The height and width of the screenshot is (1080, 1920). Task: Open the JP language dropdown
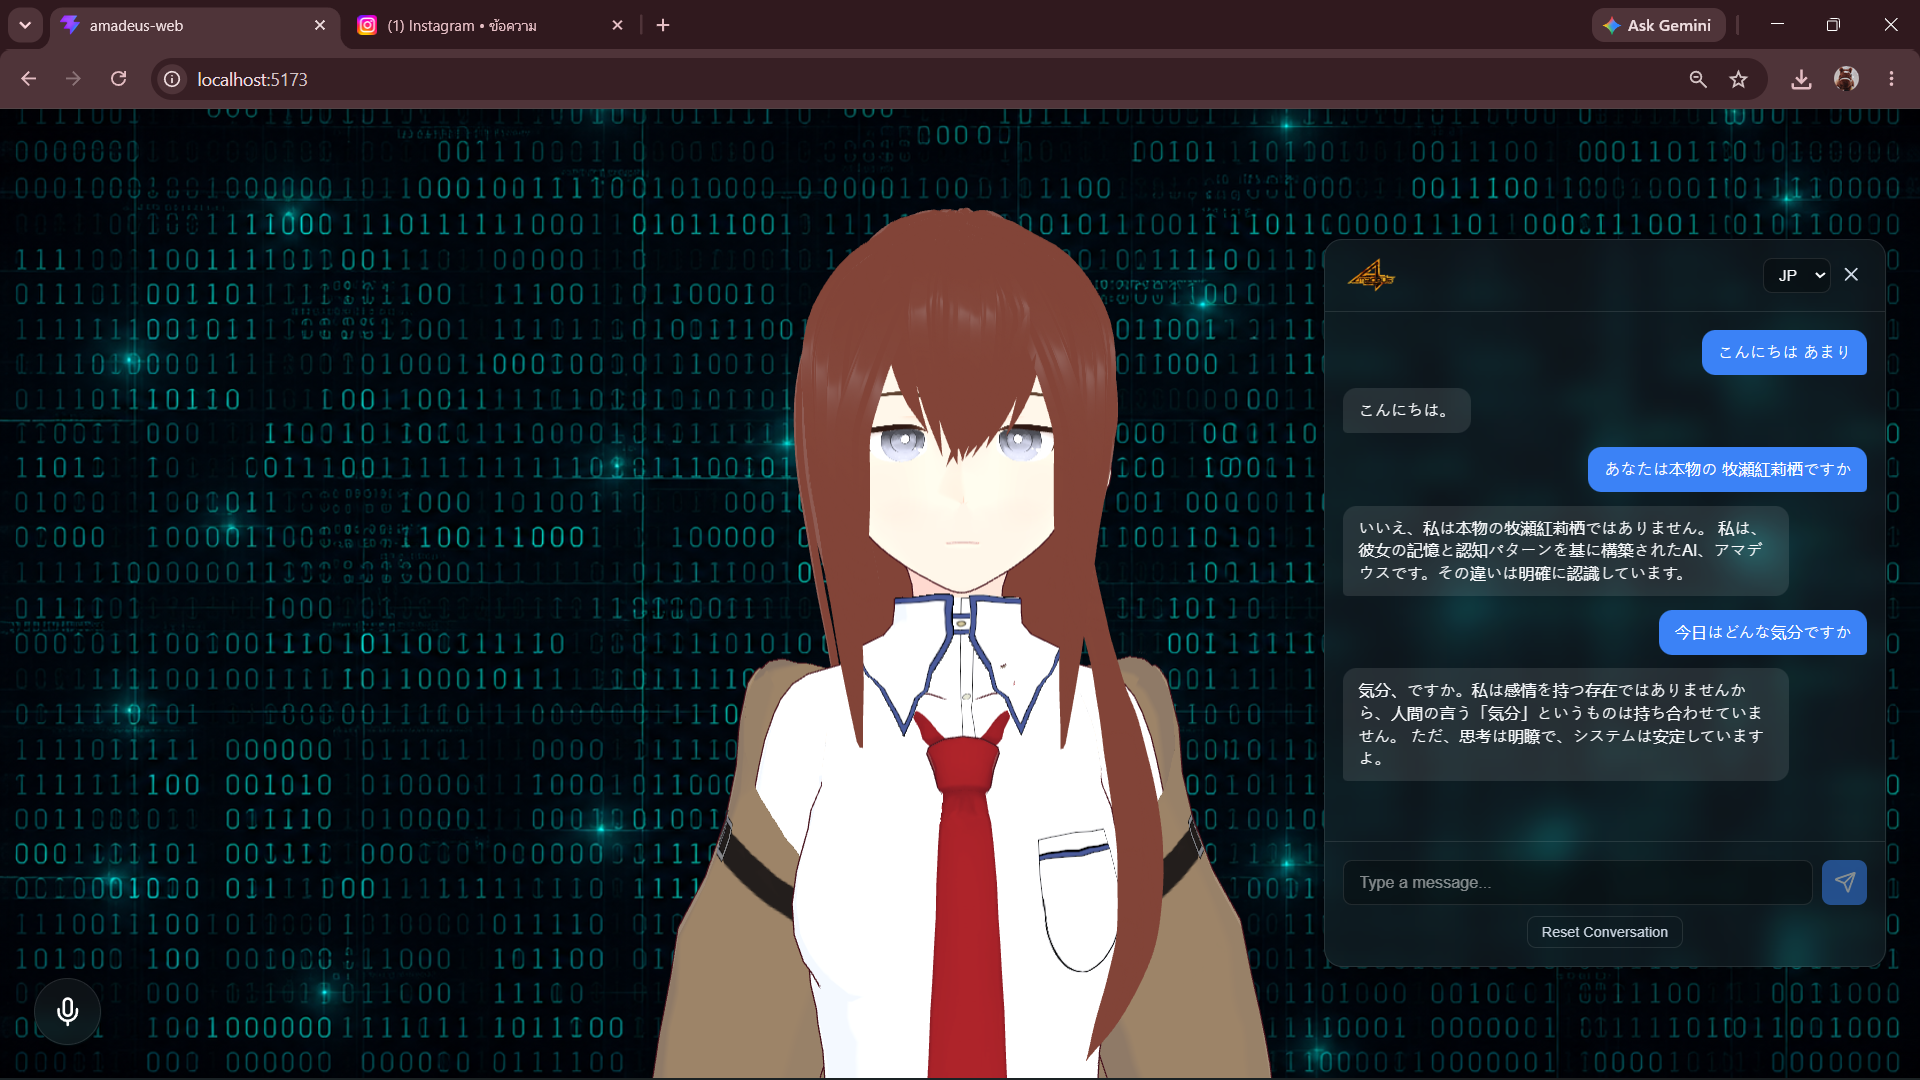[1797, 275]
